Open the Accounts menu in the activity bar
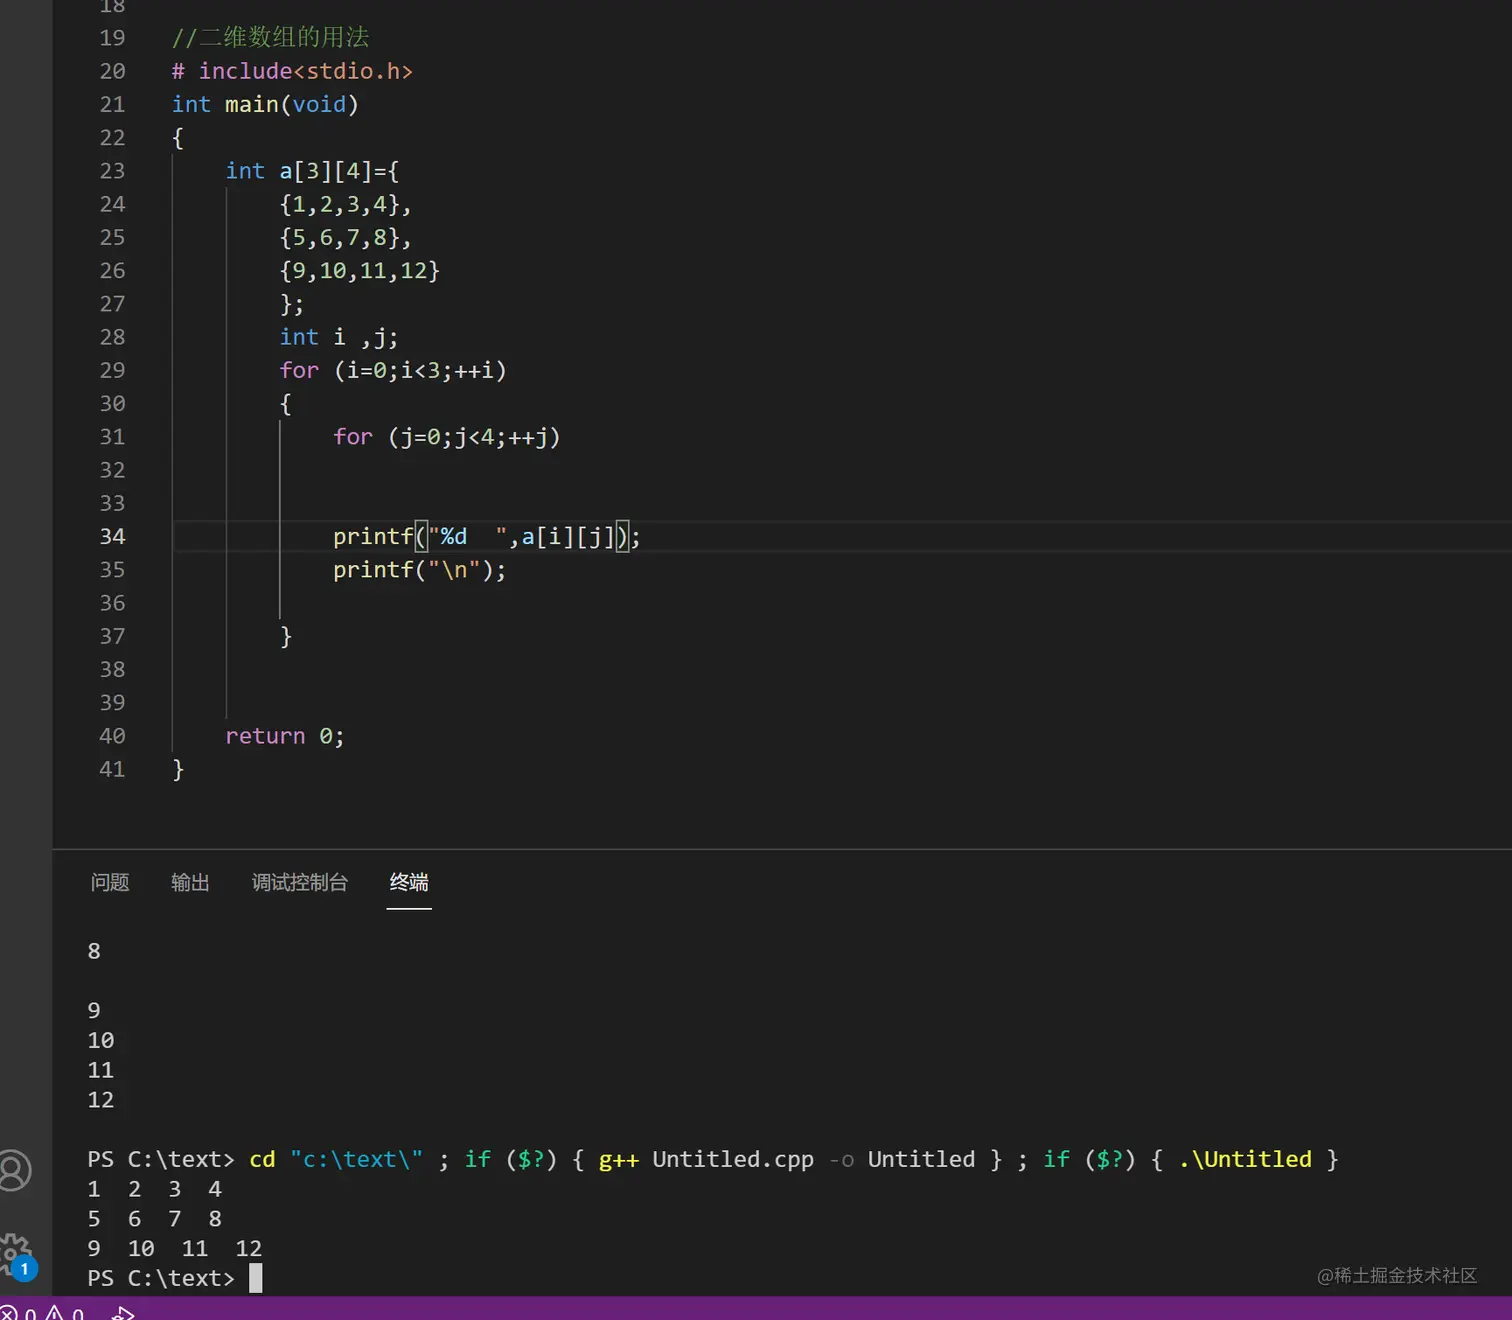 pyautogui.click(x=15, y=1170)
